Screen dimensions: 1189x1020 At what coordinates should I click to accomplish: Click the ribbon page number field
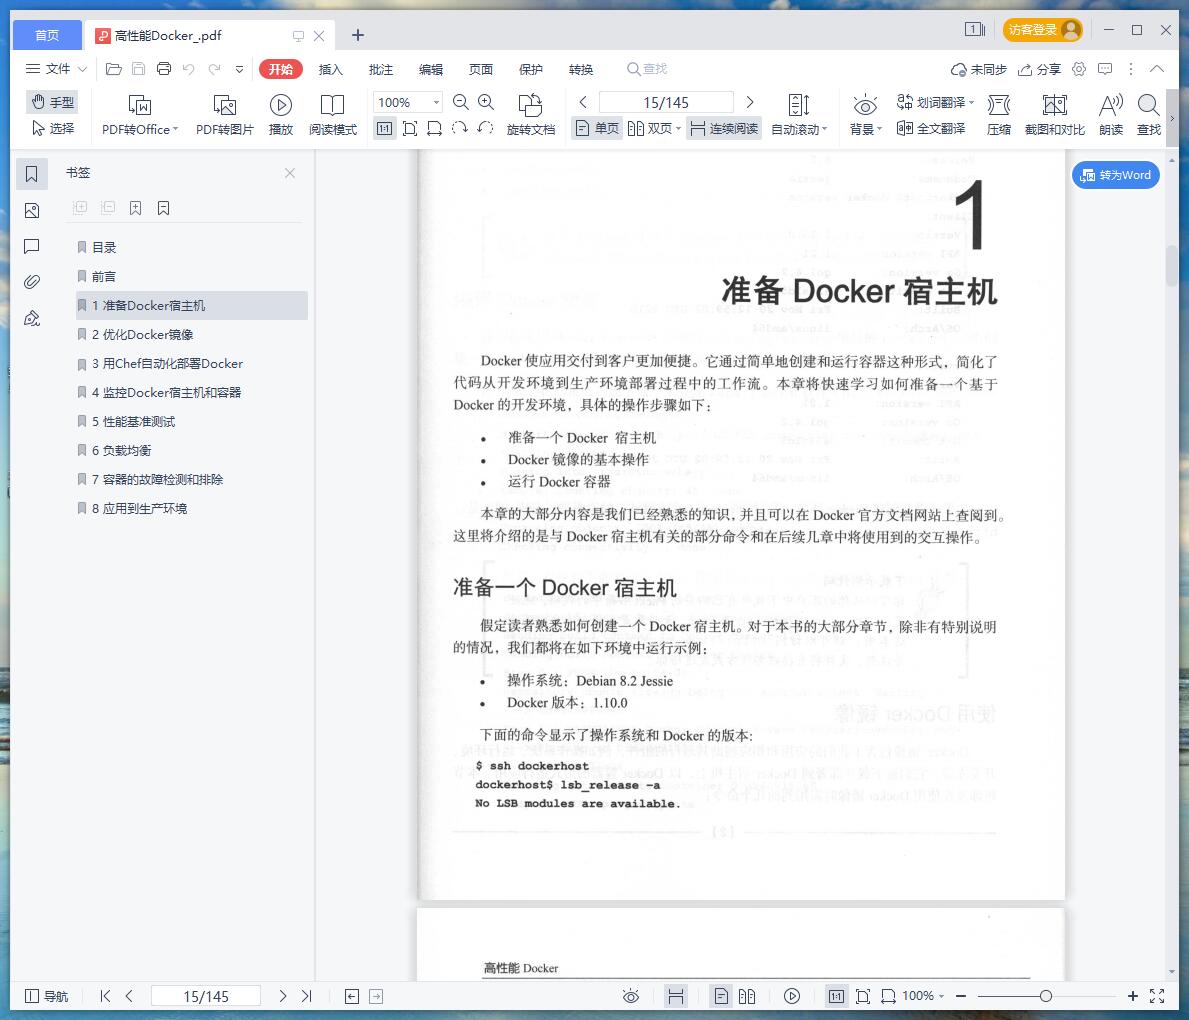click(666, 102)
